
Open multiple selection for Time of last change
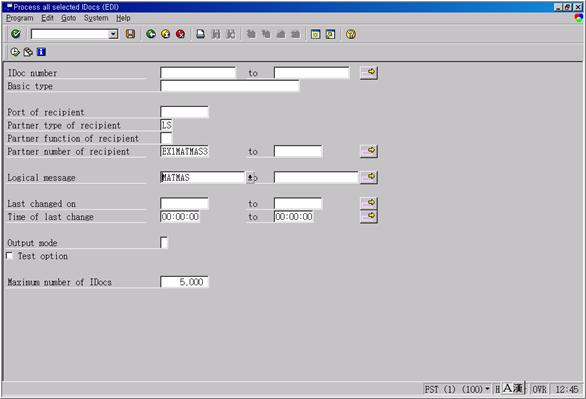[369, 217]
